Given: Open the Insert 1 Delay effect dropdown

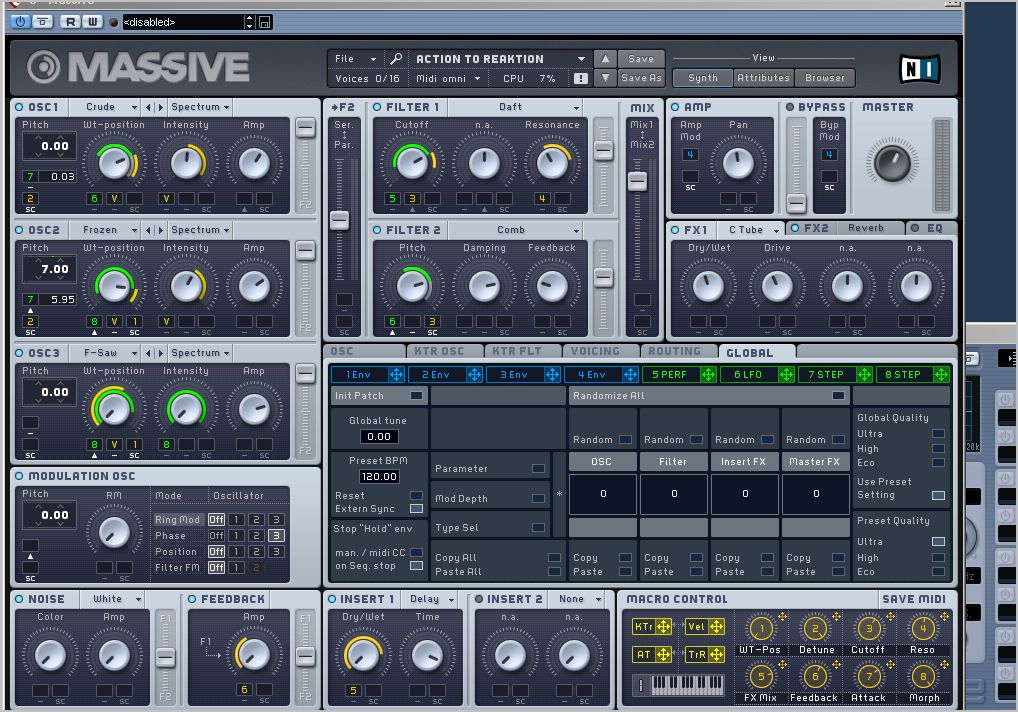Looking at the screenshot, I should 431,599.
